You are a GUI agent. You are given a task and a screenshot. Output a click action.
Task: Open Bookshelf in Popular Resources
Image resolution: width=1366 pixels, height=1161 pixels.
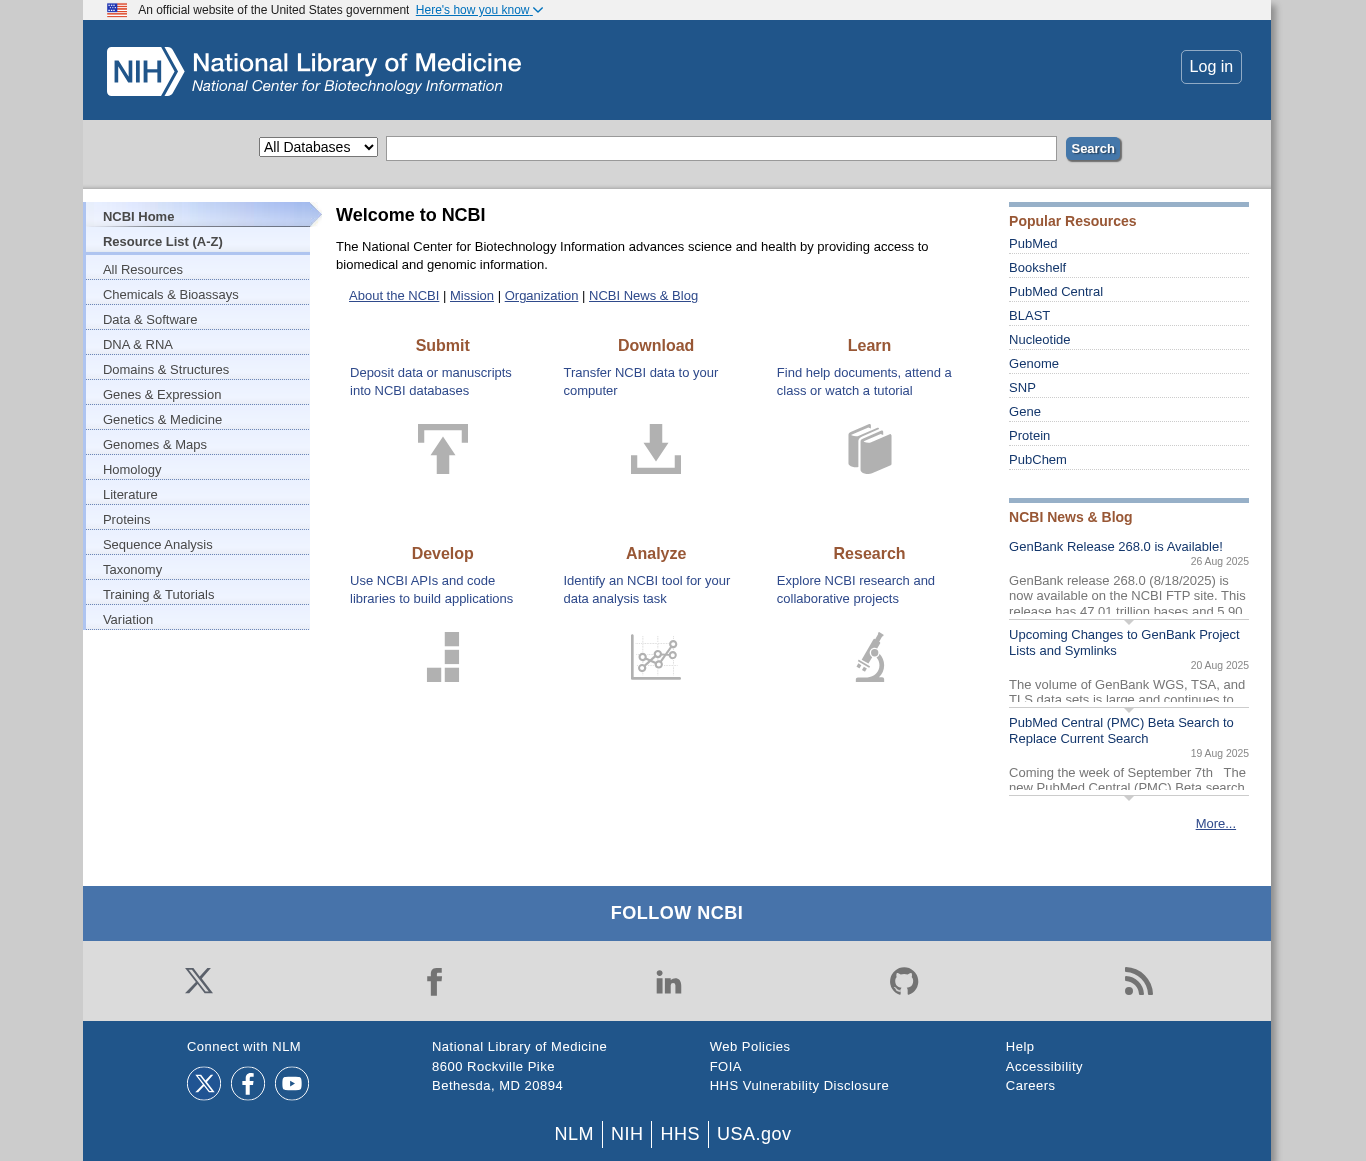(x=1037, y=268)
